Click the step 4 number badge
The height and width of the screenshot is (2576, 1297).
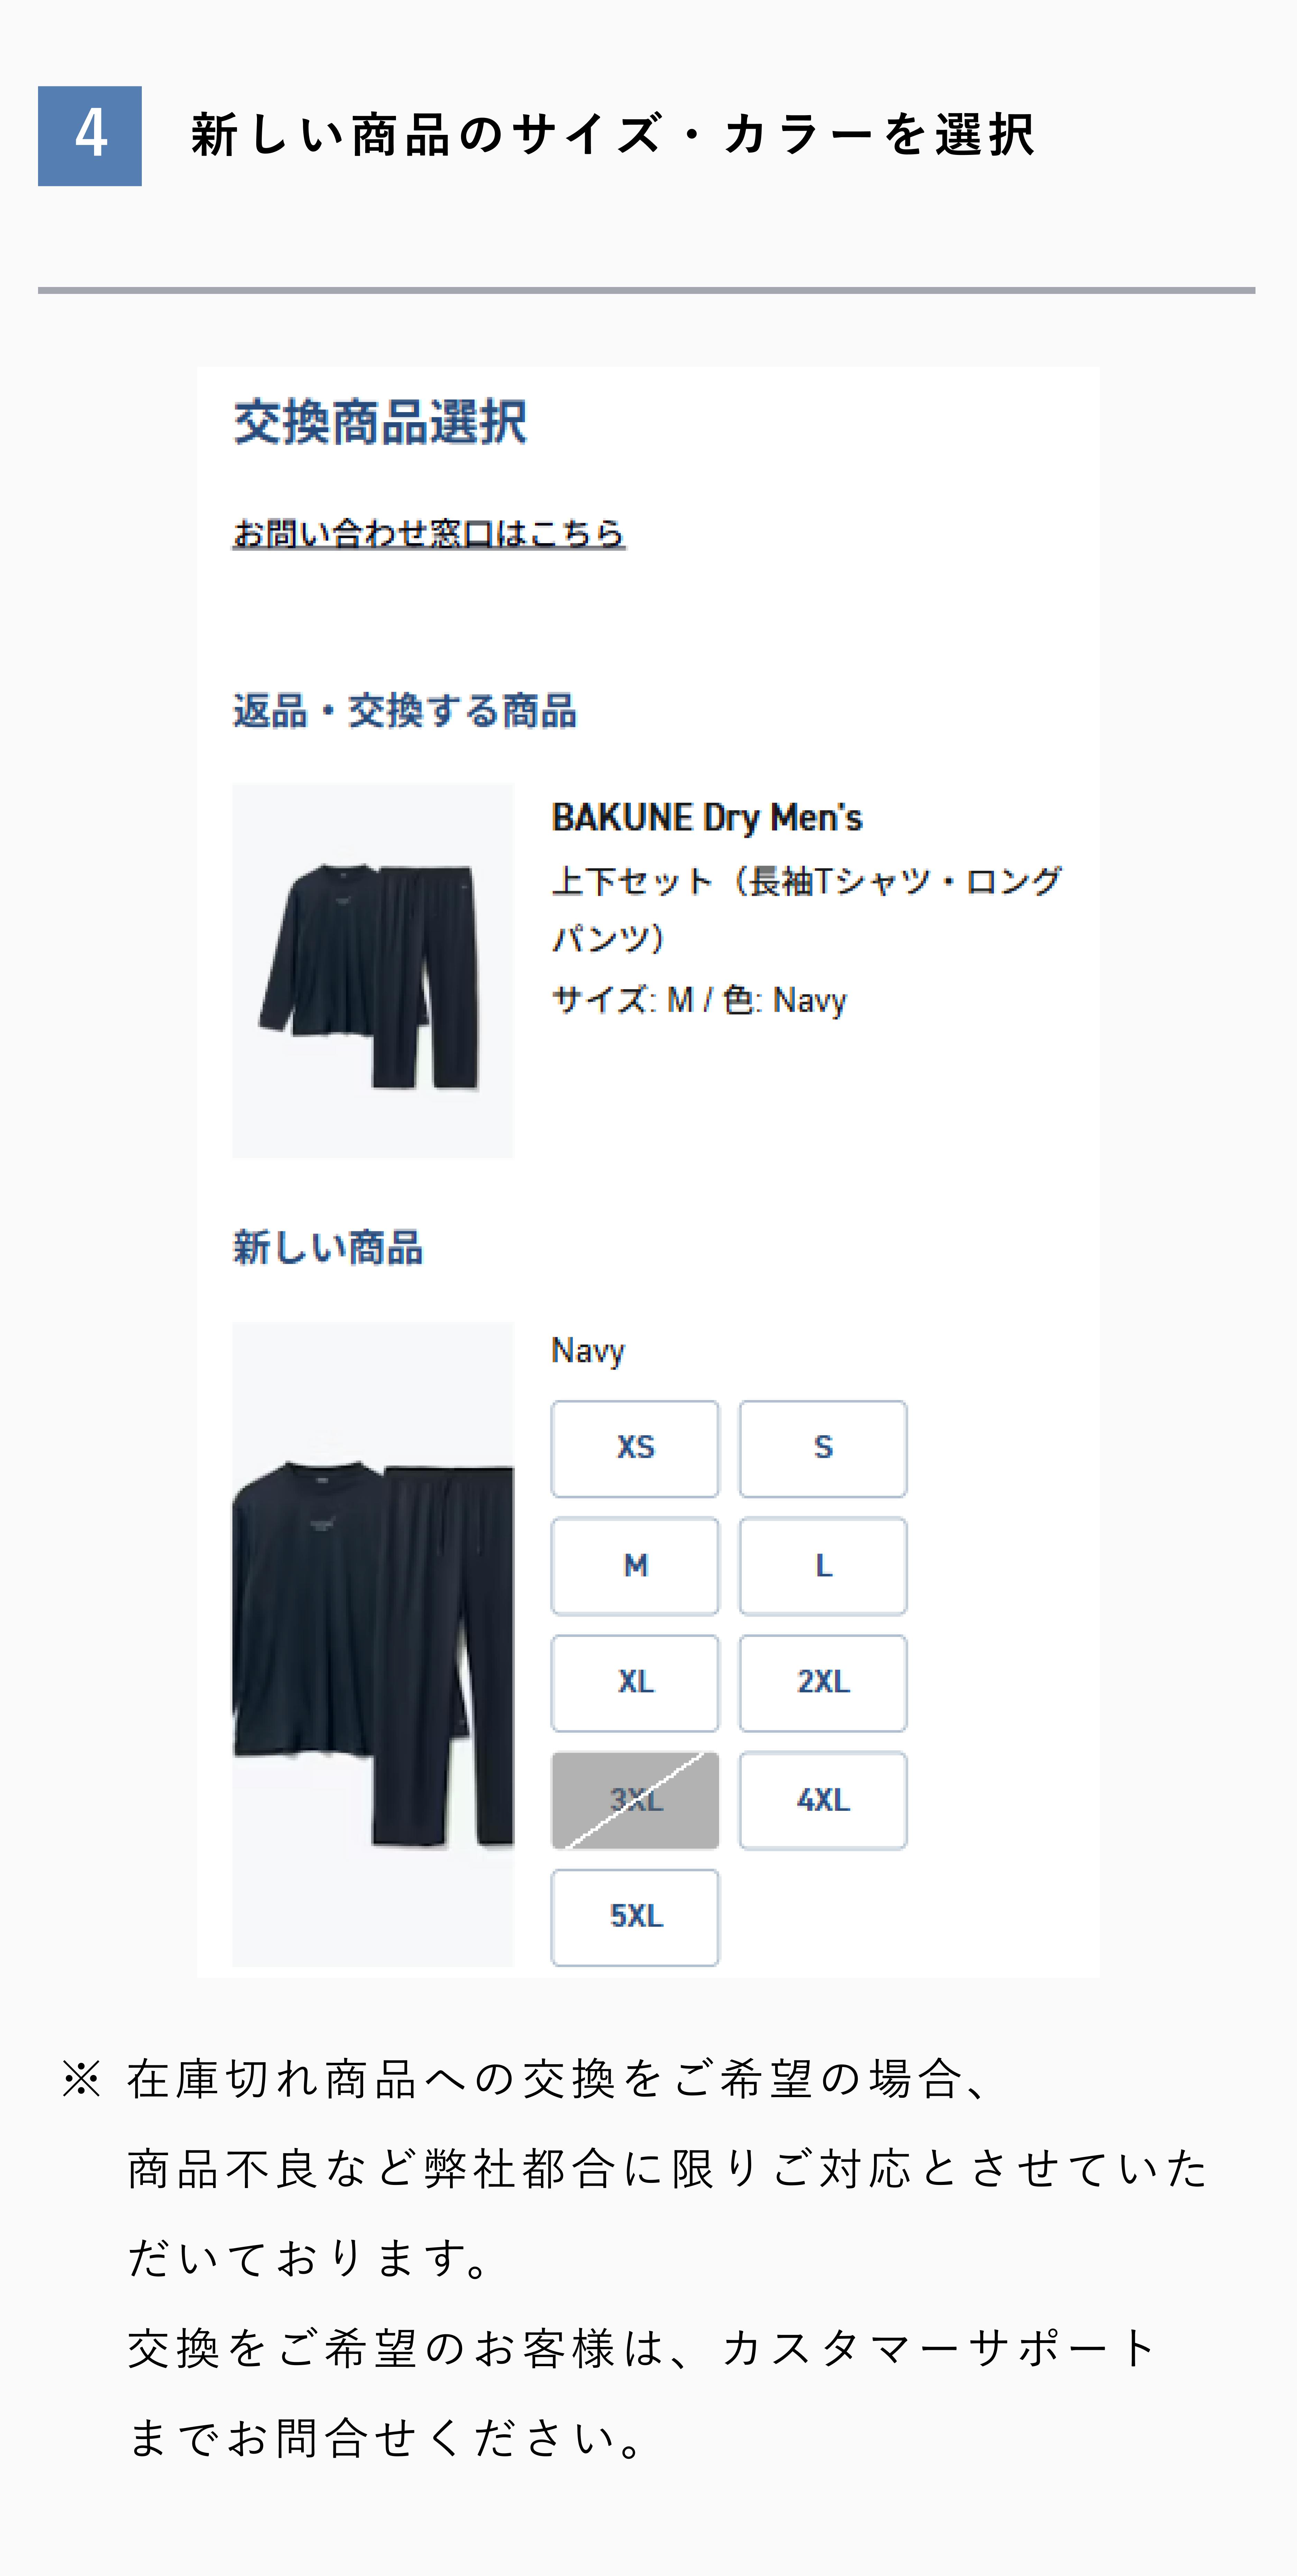90,136
